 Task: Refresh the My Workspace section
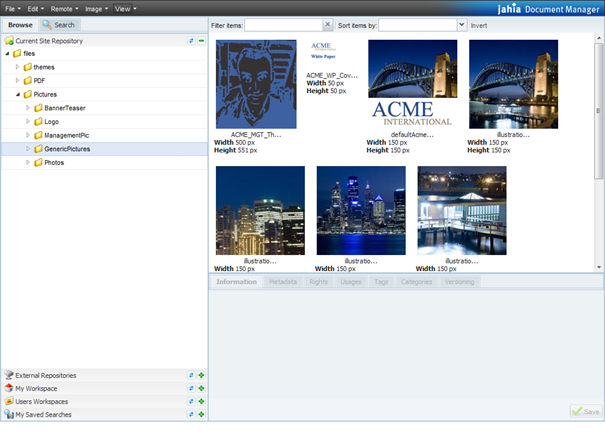[191, 388]
